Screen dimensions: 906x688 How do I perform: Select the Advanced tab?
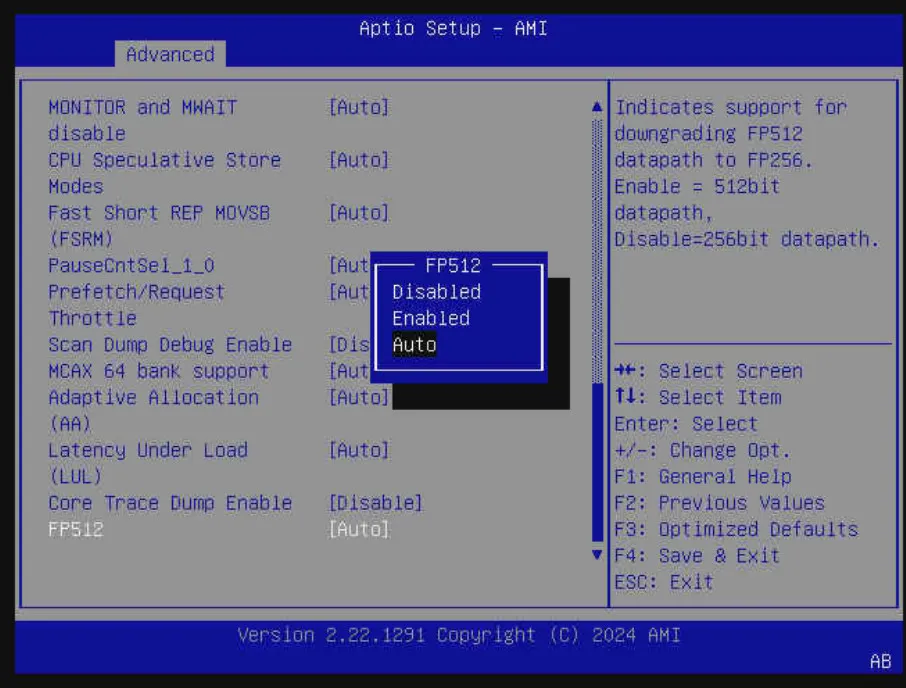click(x=170, y=55)
